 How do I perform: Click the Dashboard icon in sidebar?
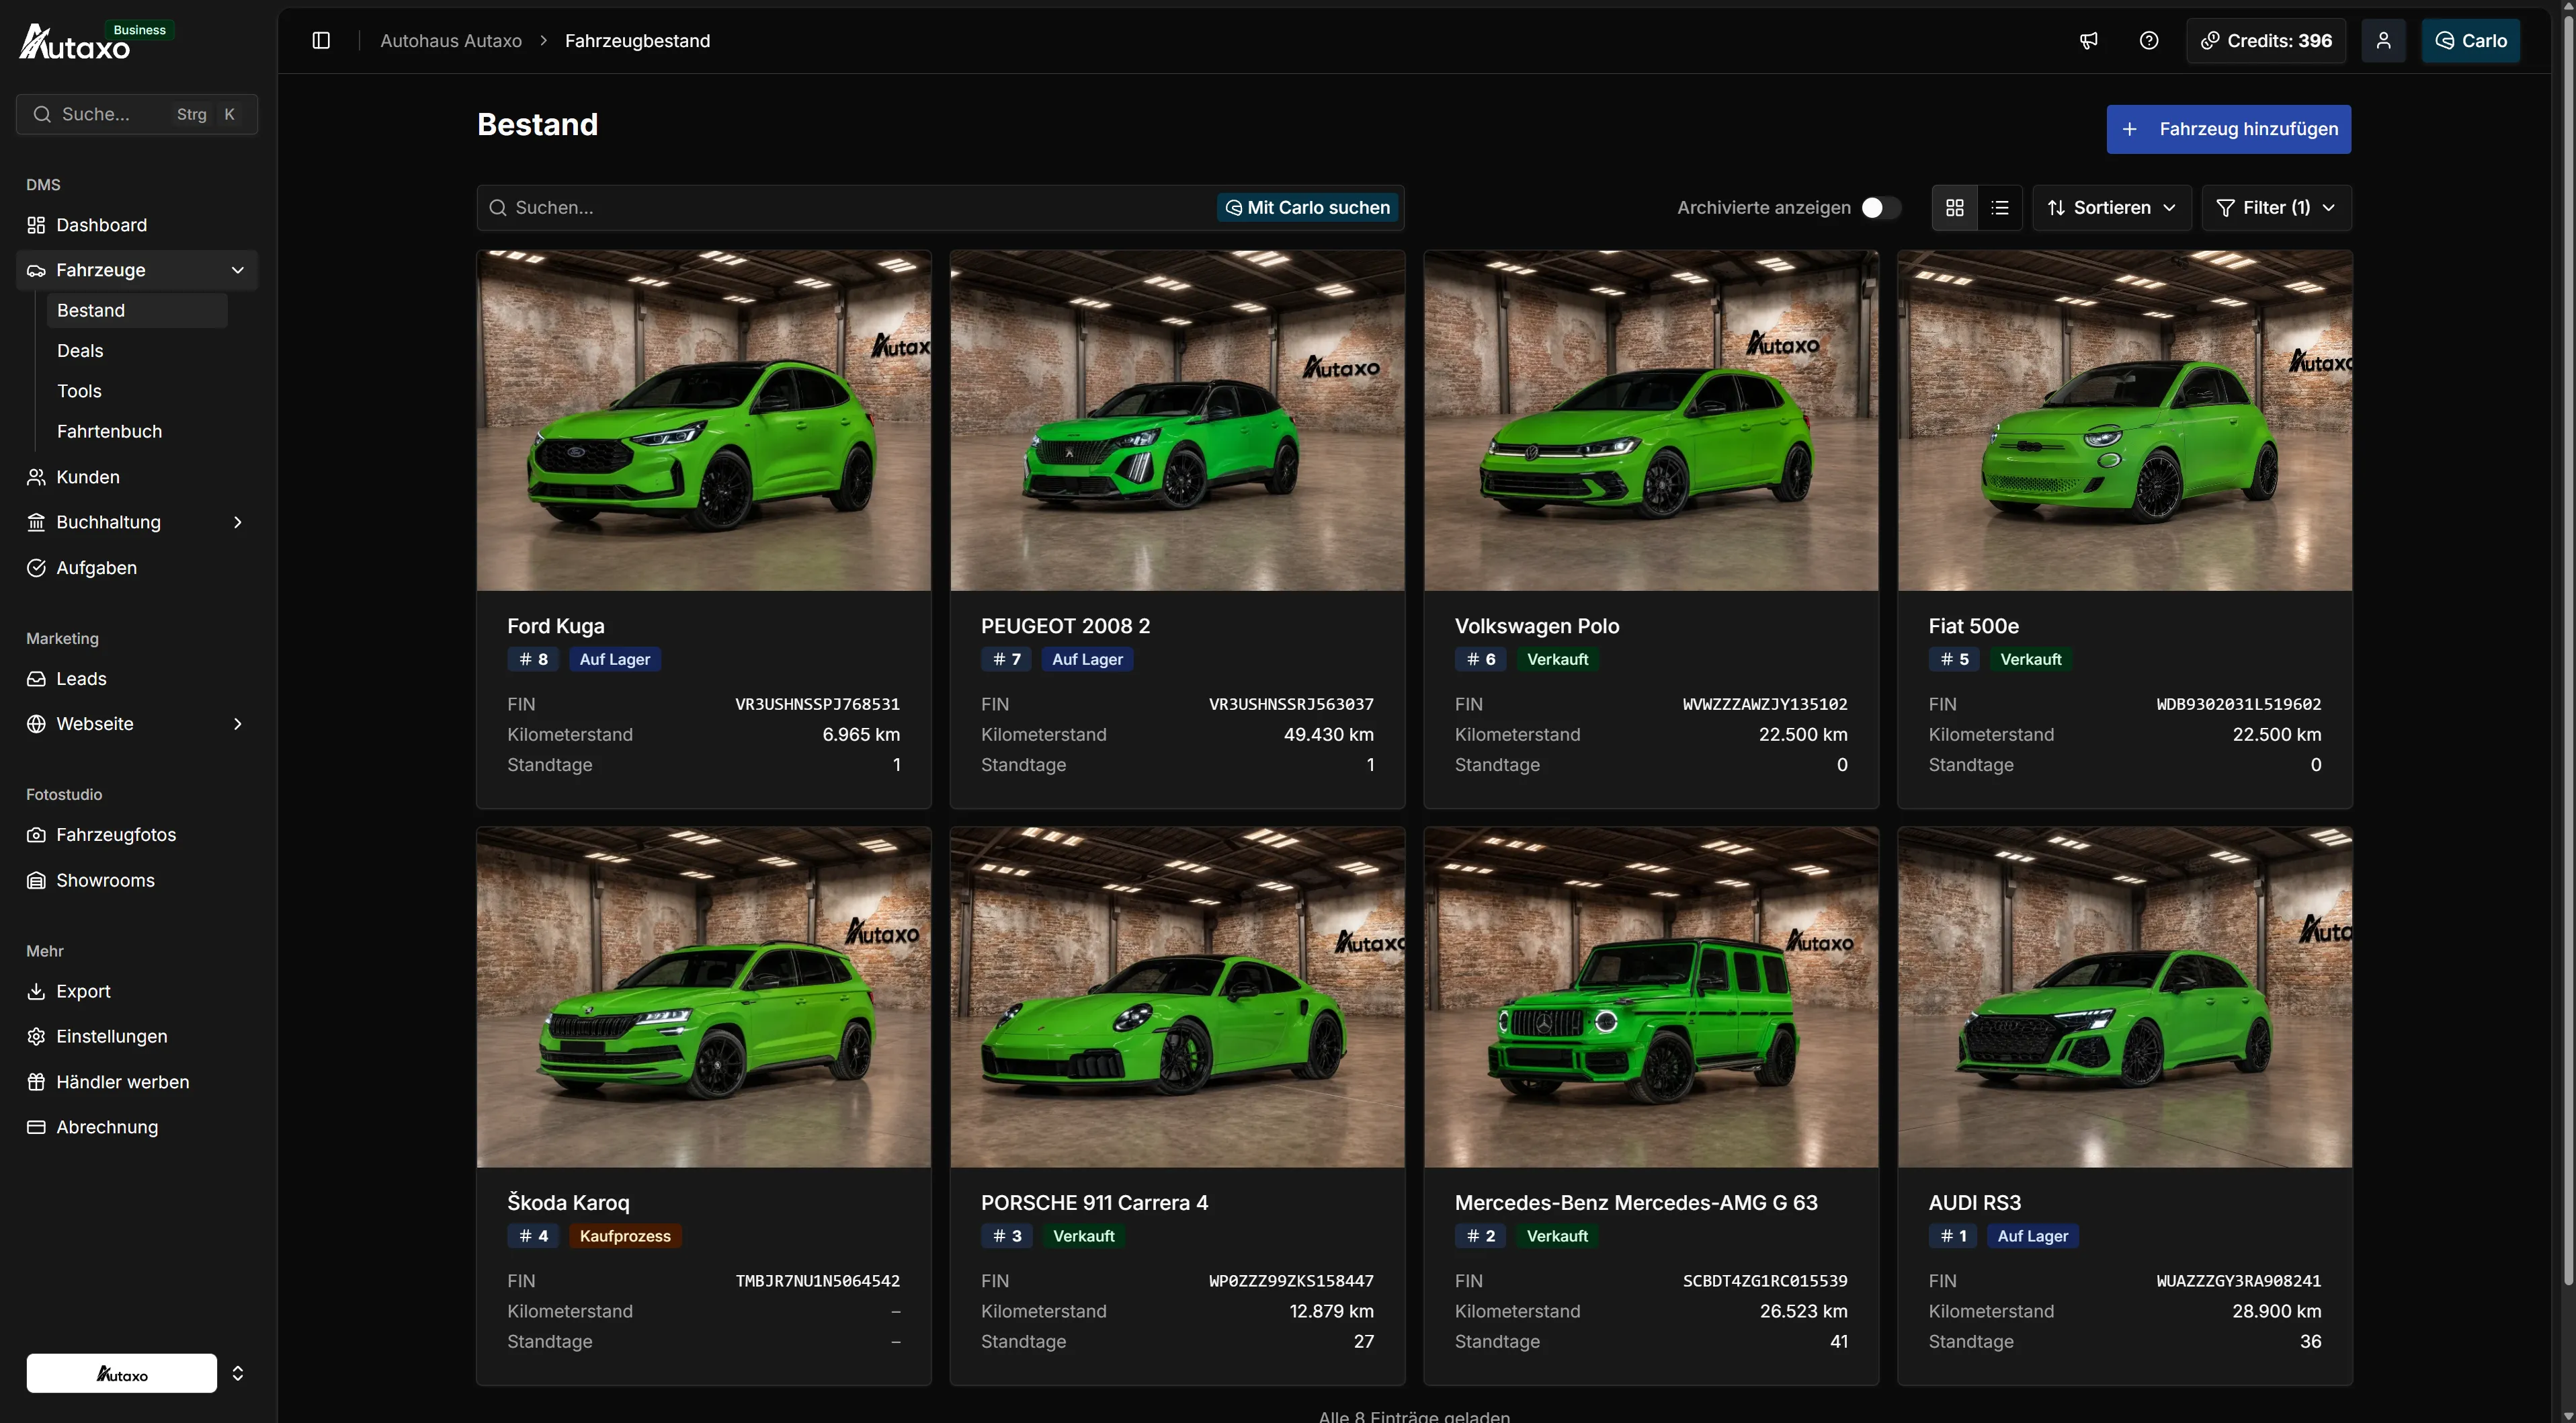point(36,225)
